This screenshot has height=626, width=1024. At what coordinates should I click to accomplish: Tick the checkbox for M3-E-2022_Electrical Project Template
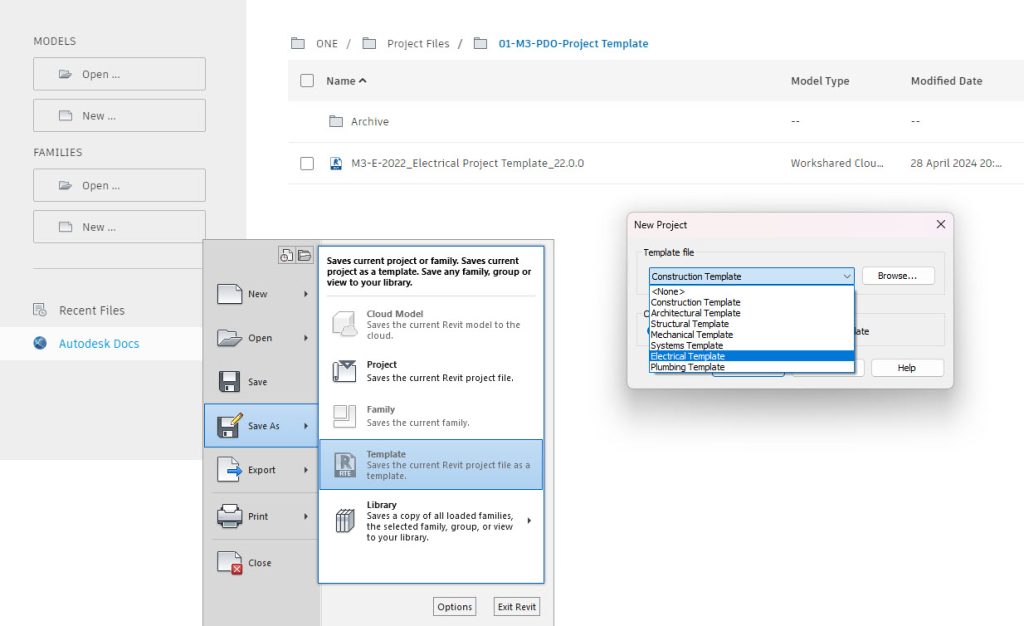point(307,163)
